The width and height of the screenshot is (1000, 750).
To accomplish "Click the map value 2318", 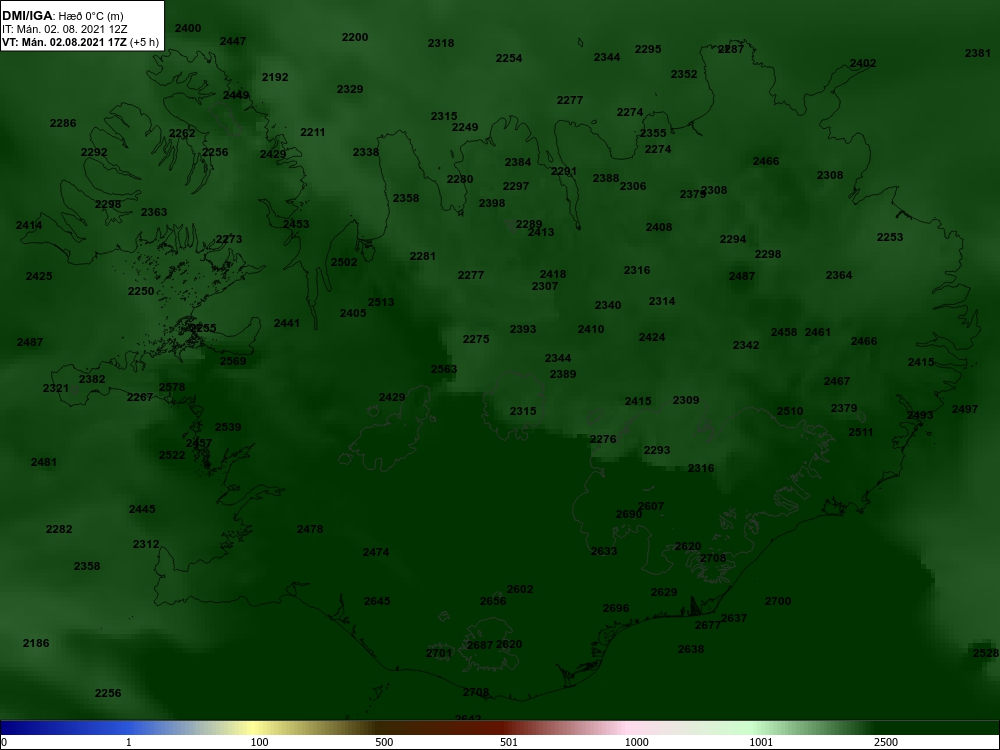I will pyautogui.click(x=441, y=43).
